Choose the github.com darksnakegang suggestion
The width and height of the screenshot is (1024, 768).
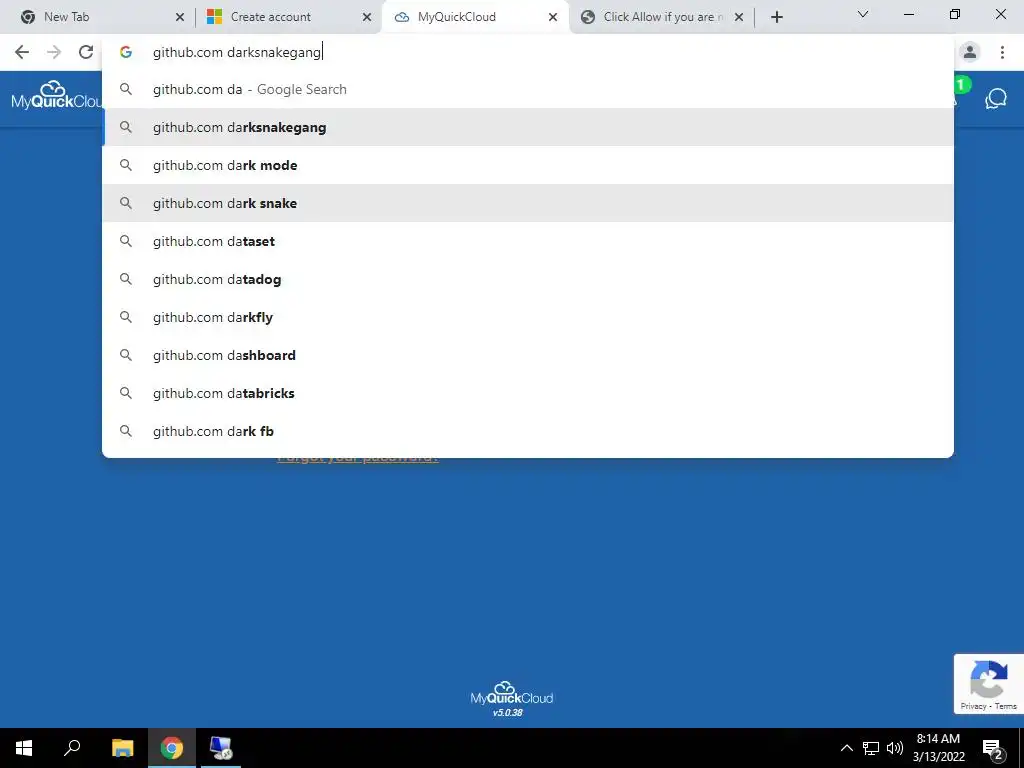pyautogui.click(x=528, y=127)
